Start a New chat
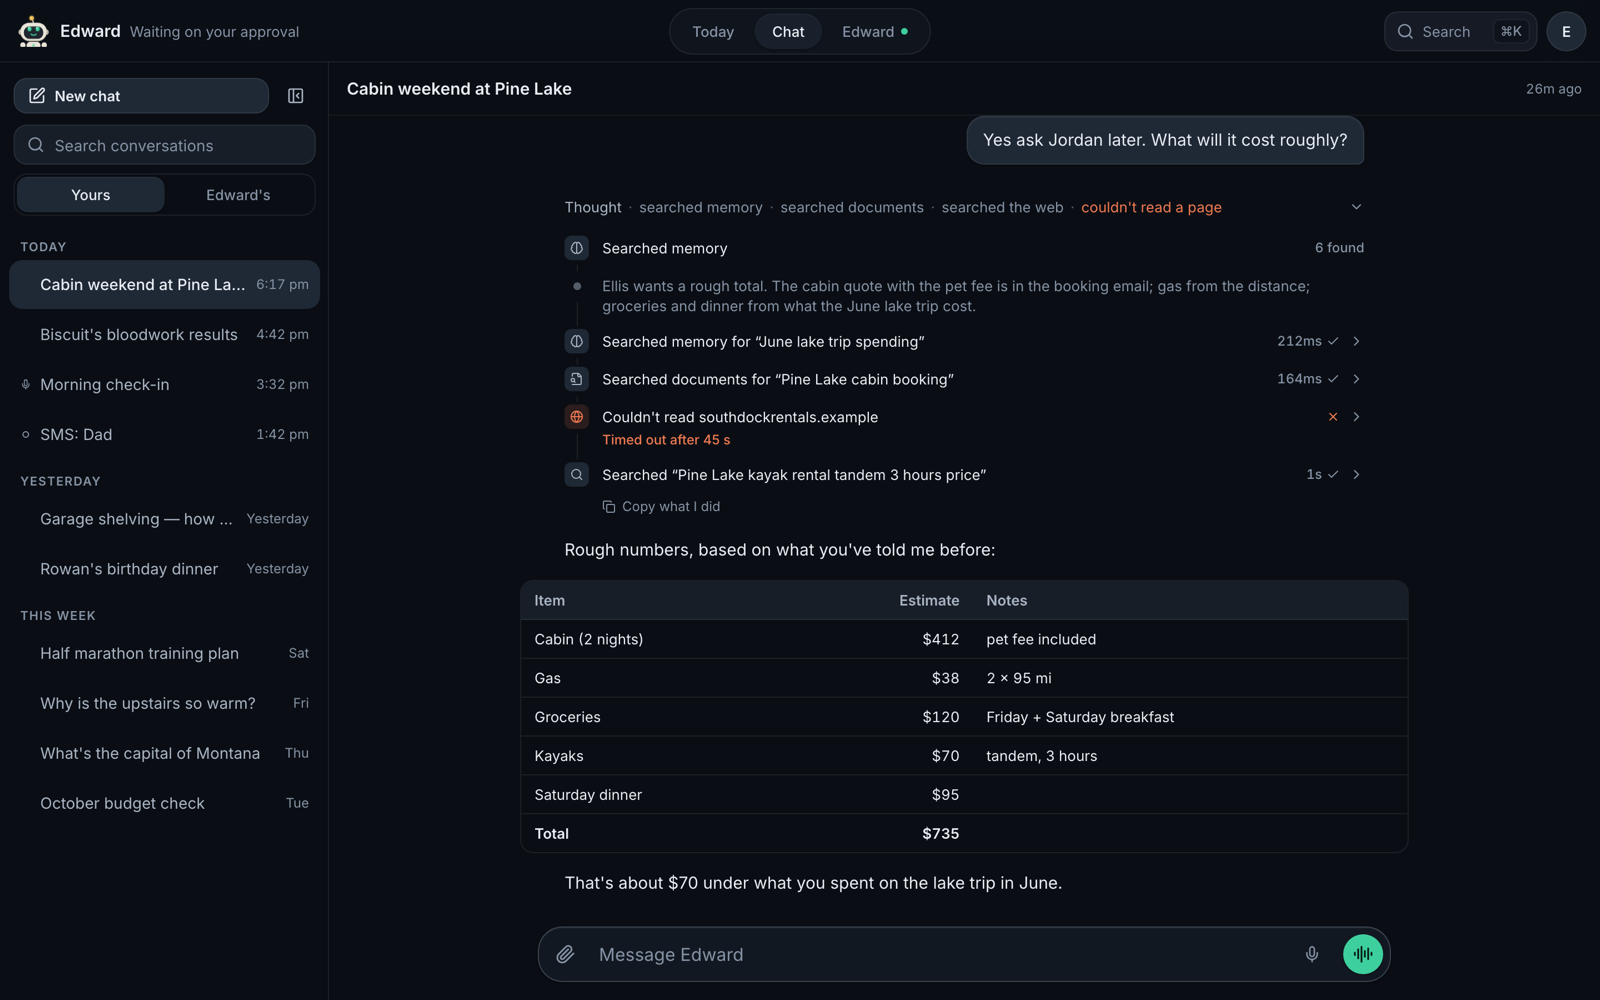The width and height of the screenshot is (1600, 1000). (x=141, y=96)
